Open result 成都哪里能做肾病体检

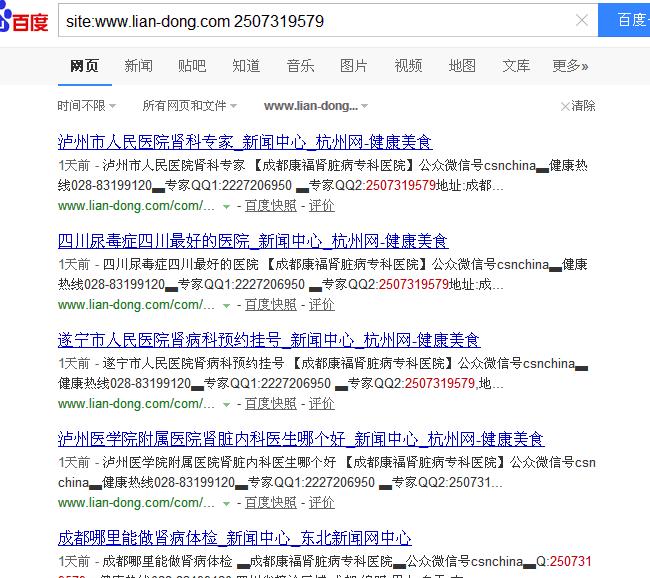tap(234, 538)
